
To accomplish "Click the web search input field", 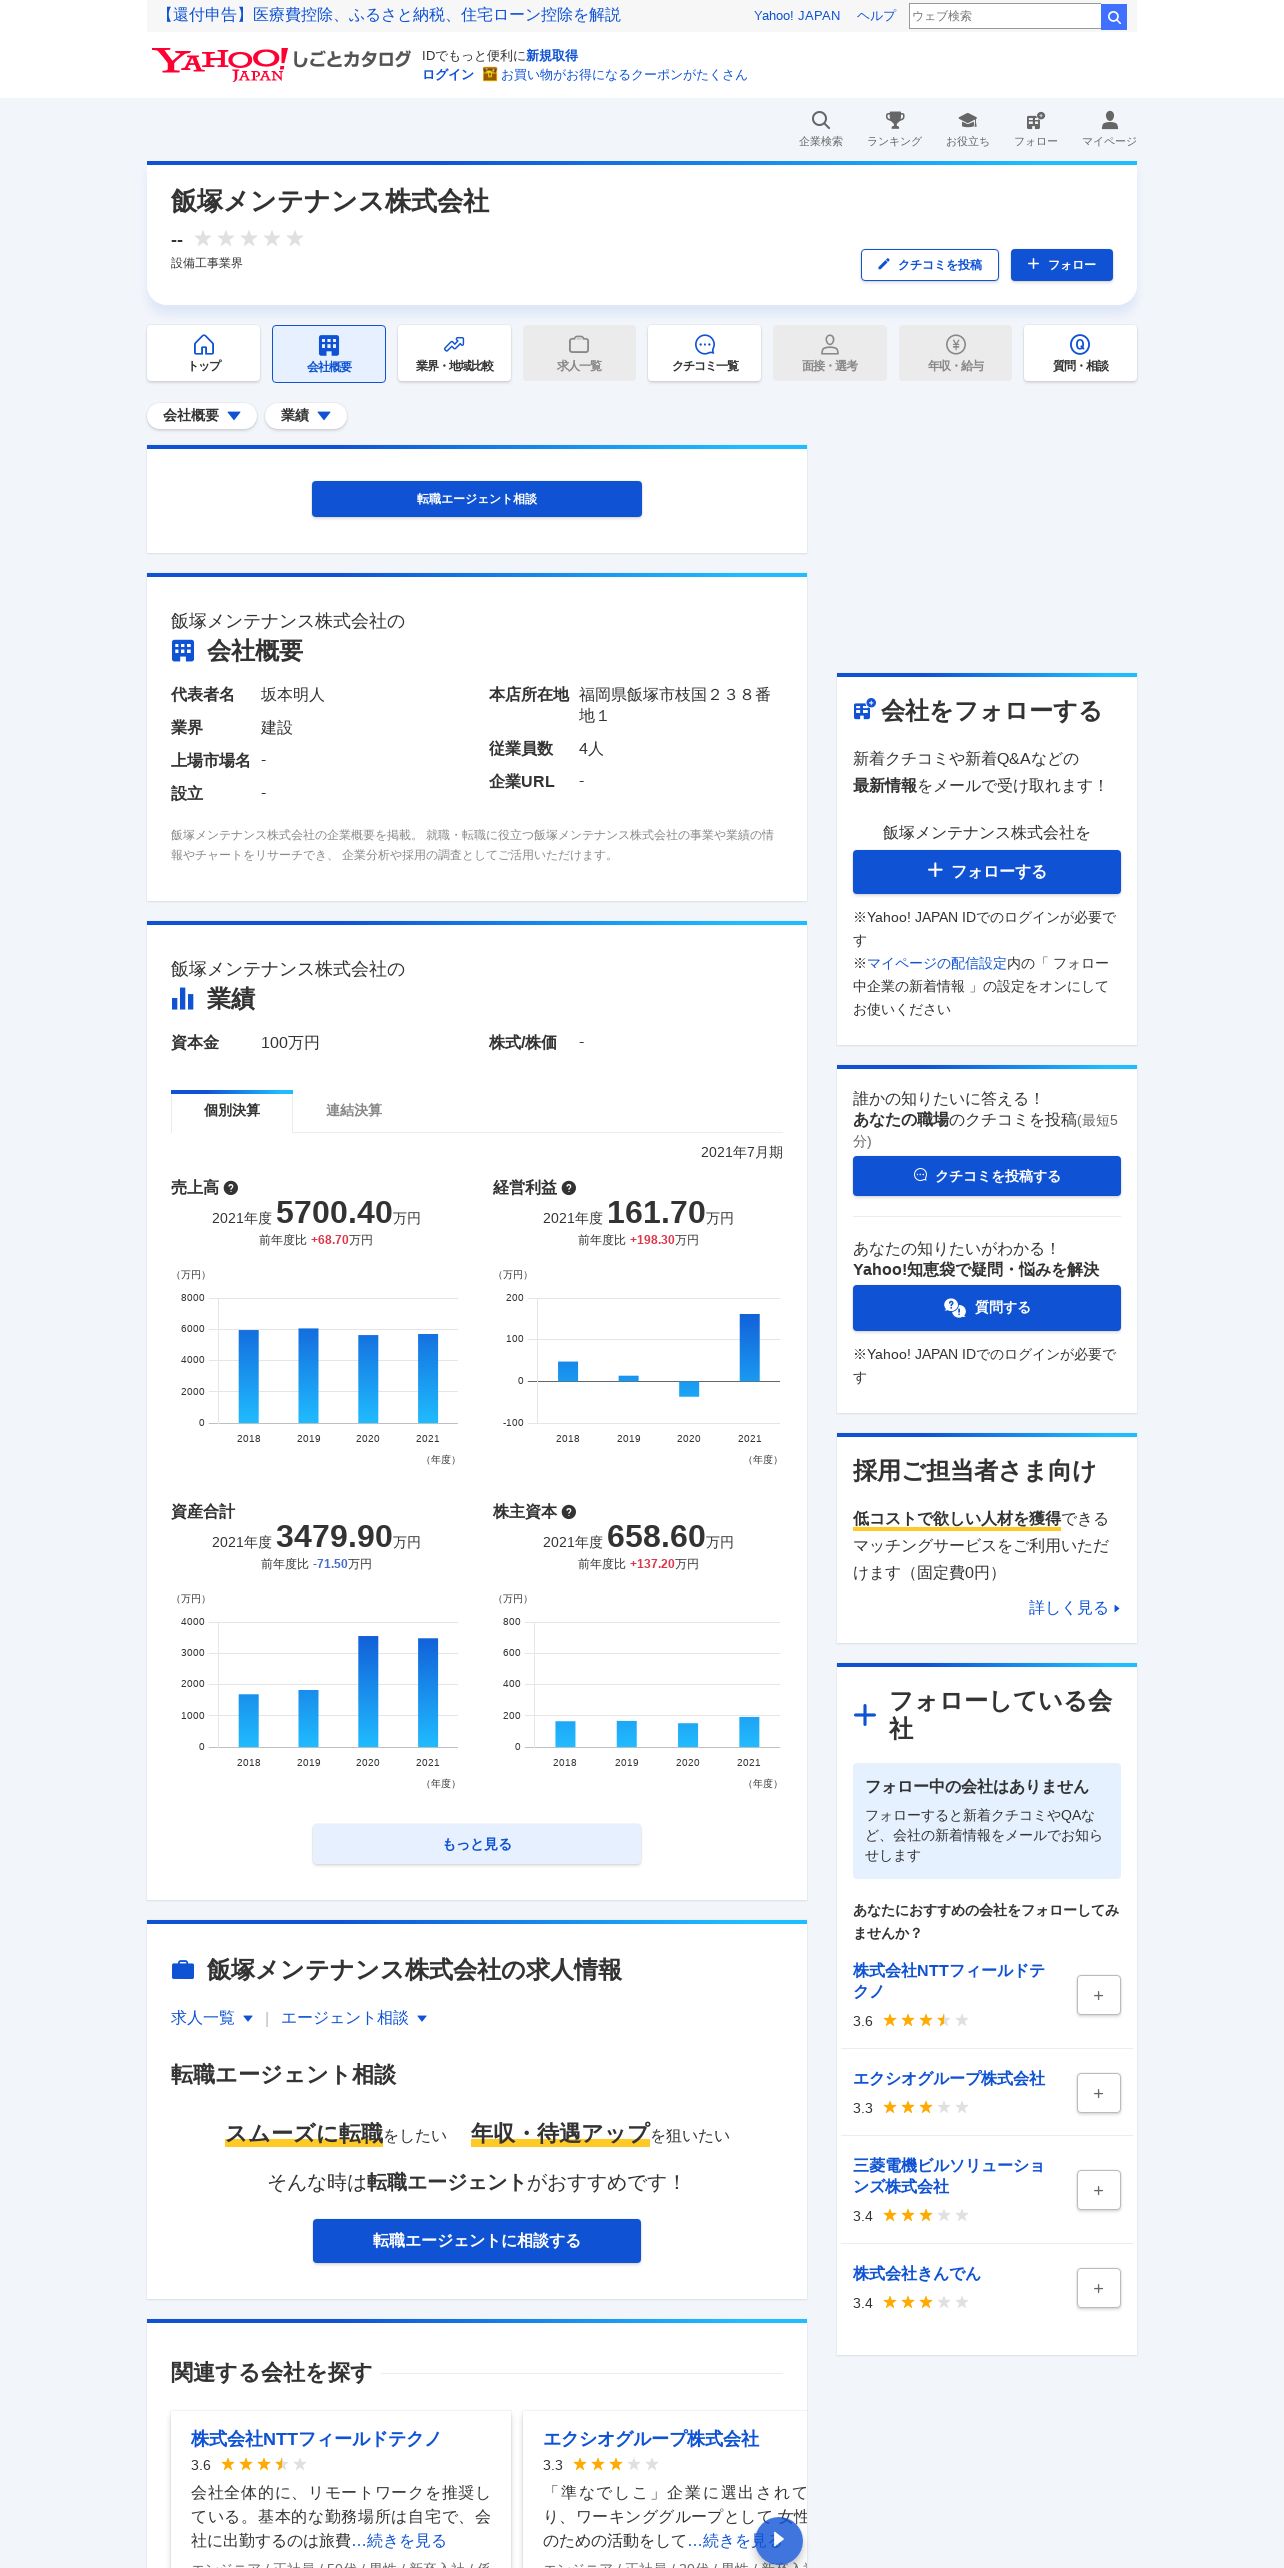I will [1004, 17].
